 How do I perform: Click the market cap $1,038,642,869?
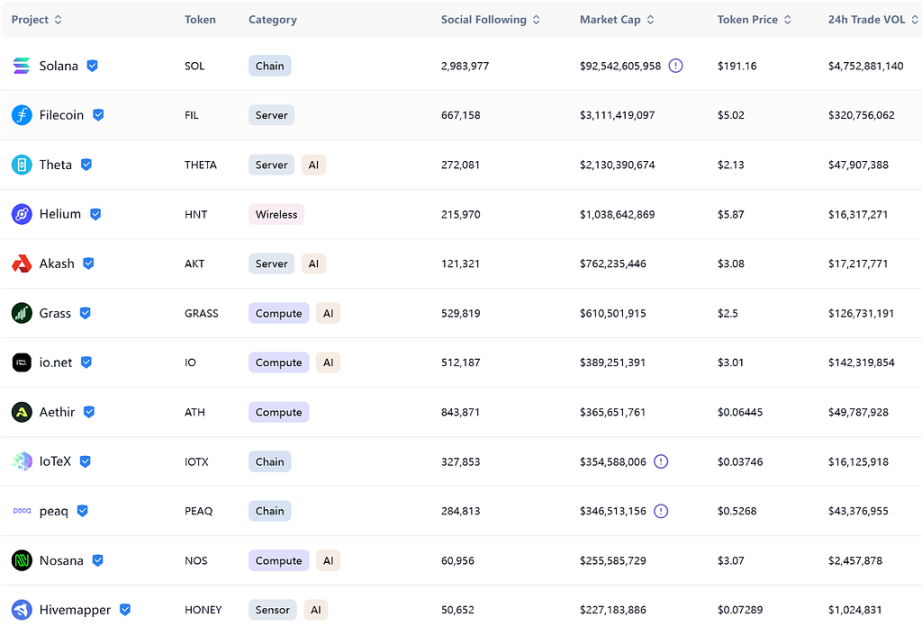coord(617,215)
